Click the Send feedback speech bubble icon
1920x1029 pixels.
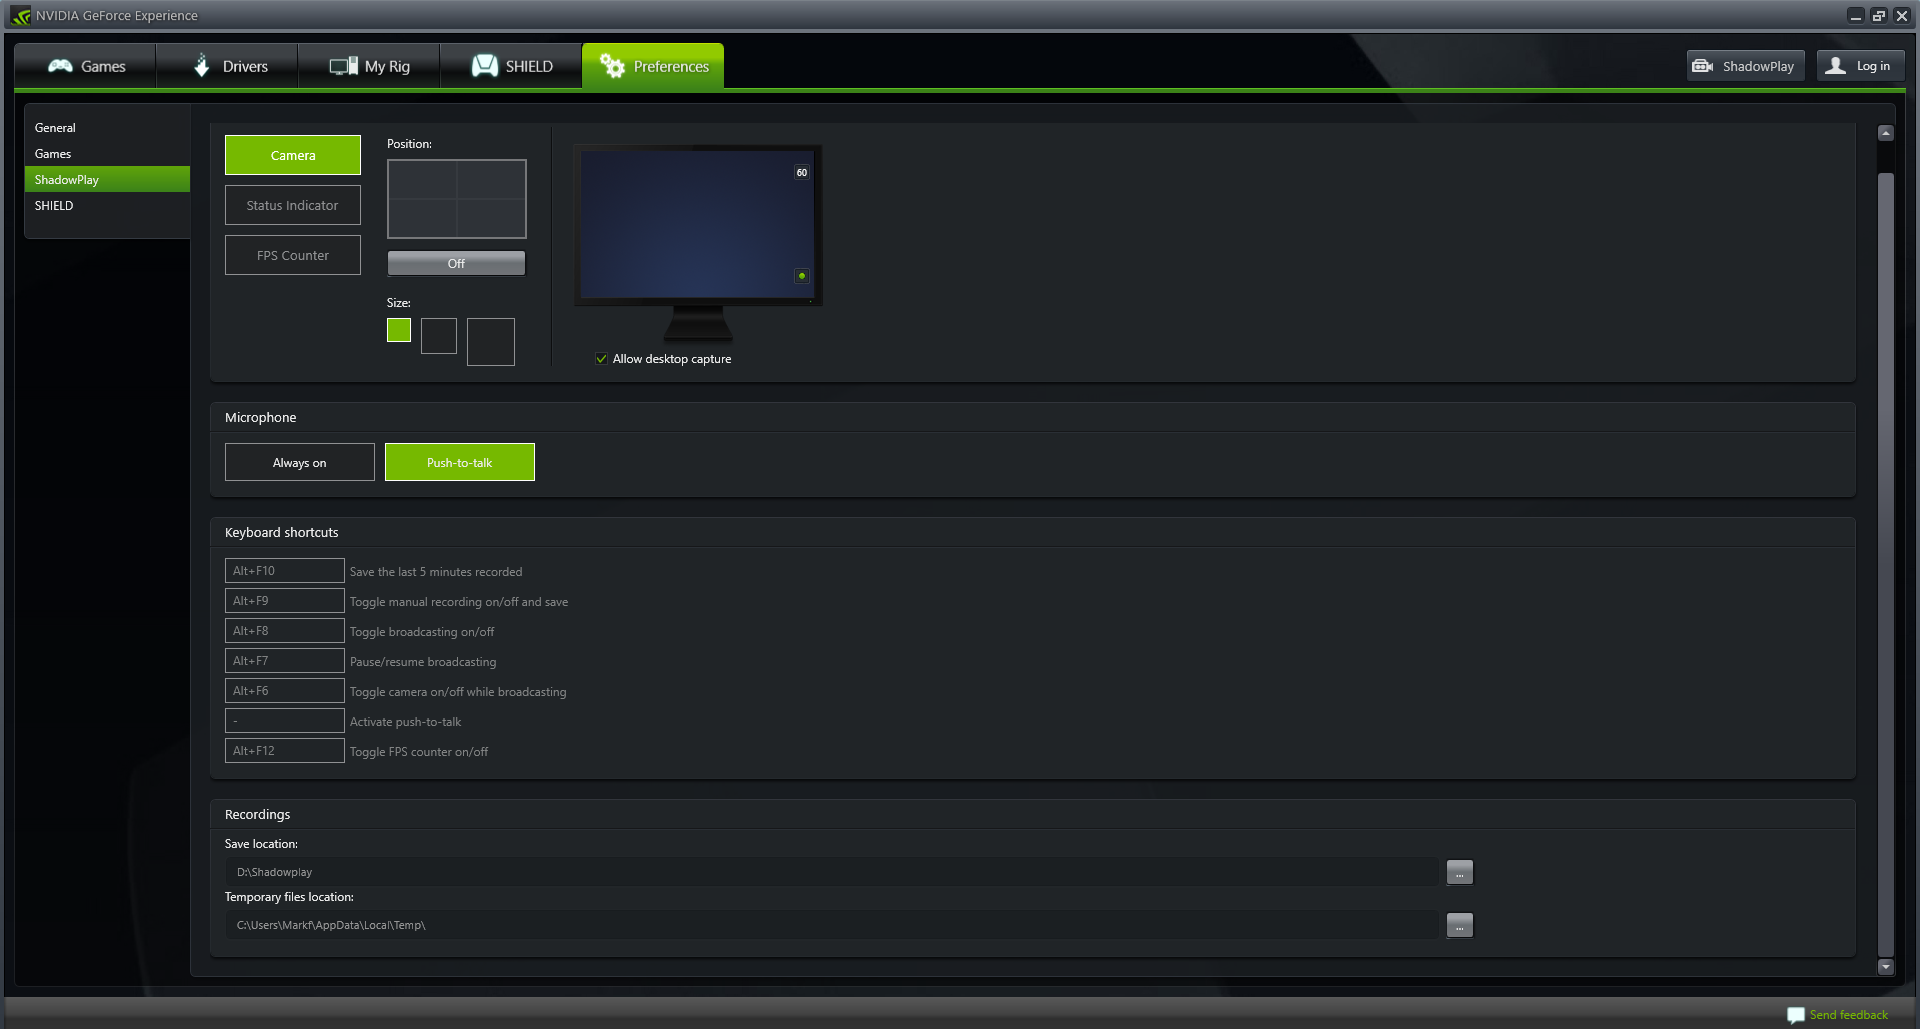[1796, 1015]
